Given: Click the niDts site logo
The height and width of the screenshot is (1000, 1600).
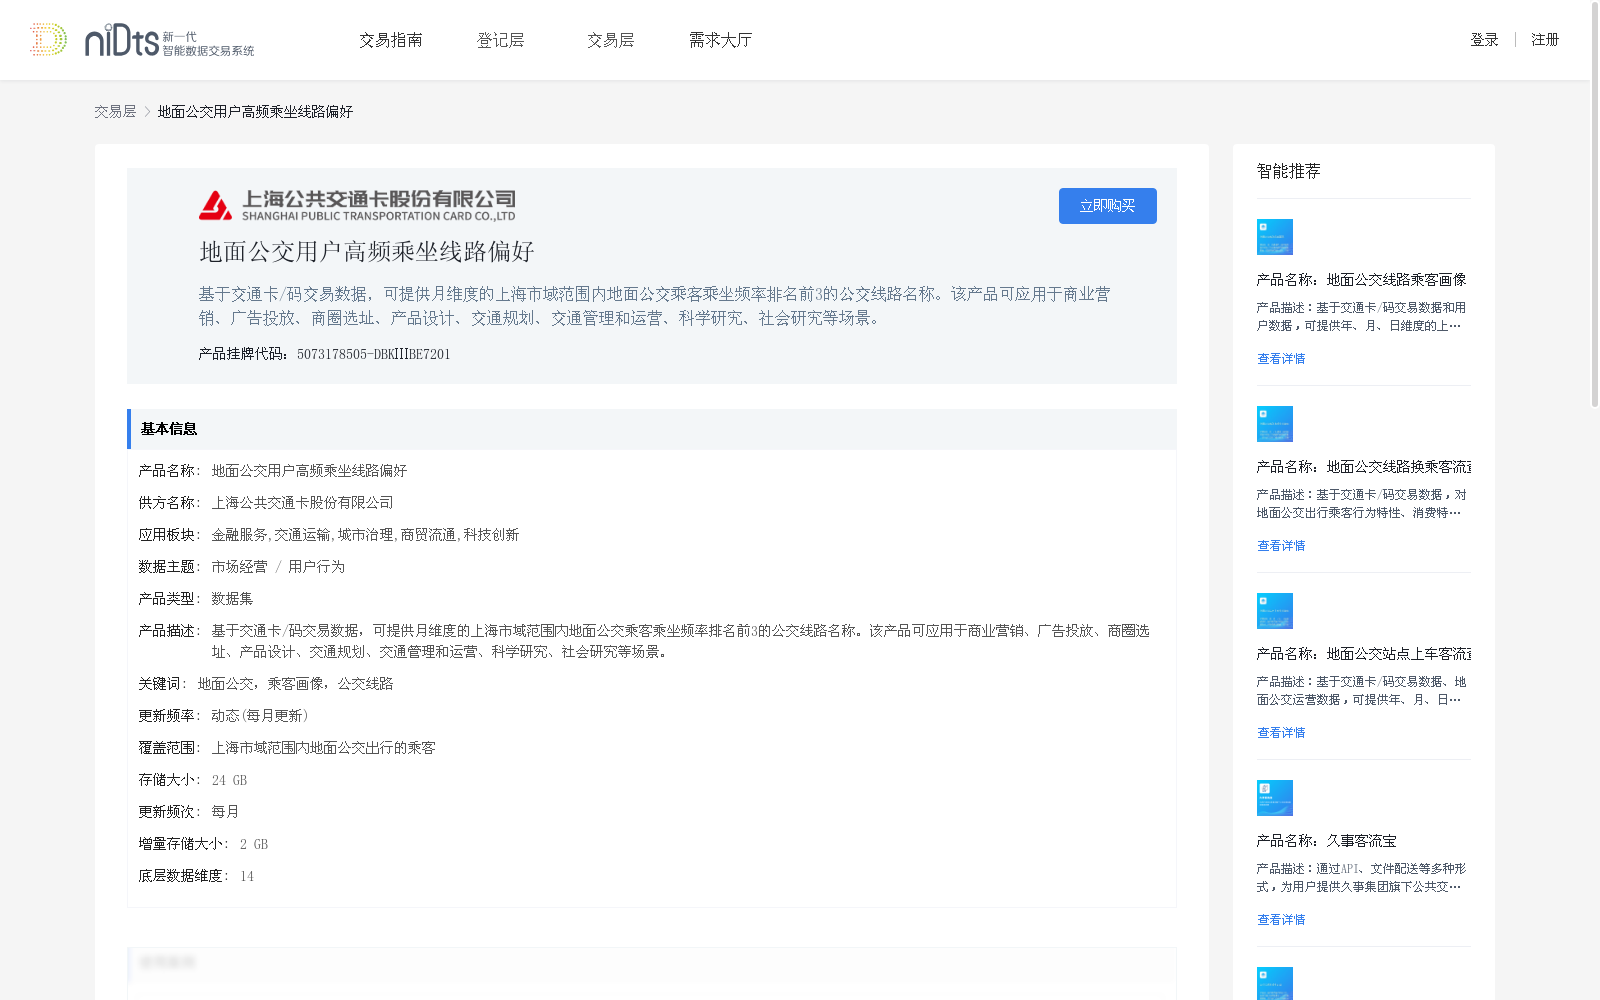Looking at the screenshot, I should point(142,40).
